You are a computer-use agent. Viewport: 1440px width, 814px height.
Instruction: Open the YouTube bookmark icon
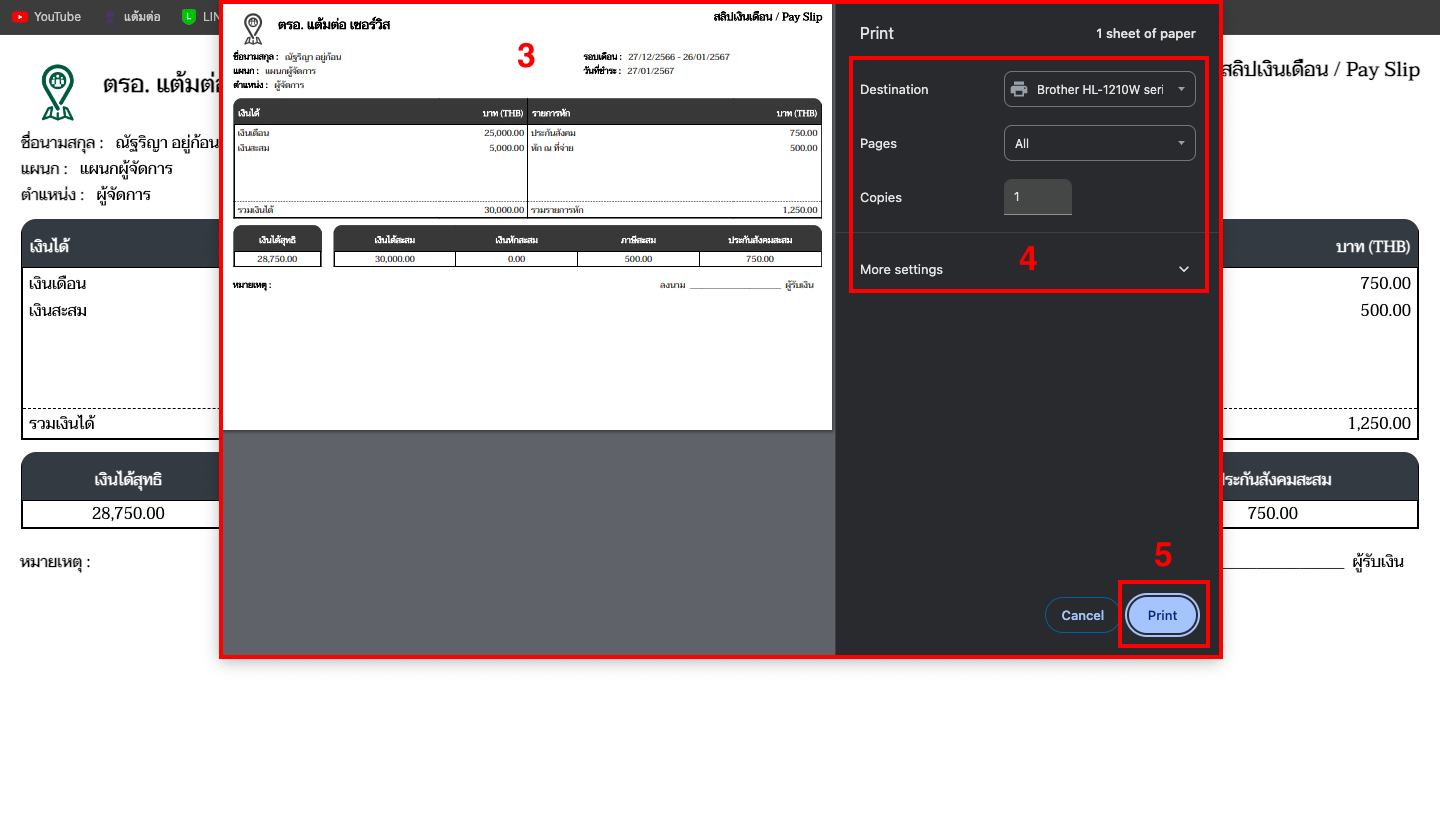coord(19,17)
